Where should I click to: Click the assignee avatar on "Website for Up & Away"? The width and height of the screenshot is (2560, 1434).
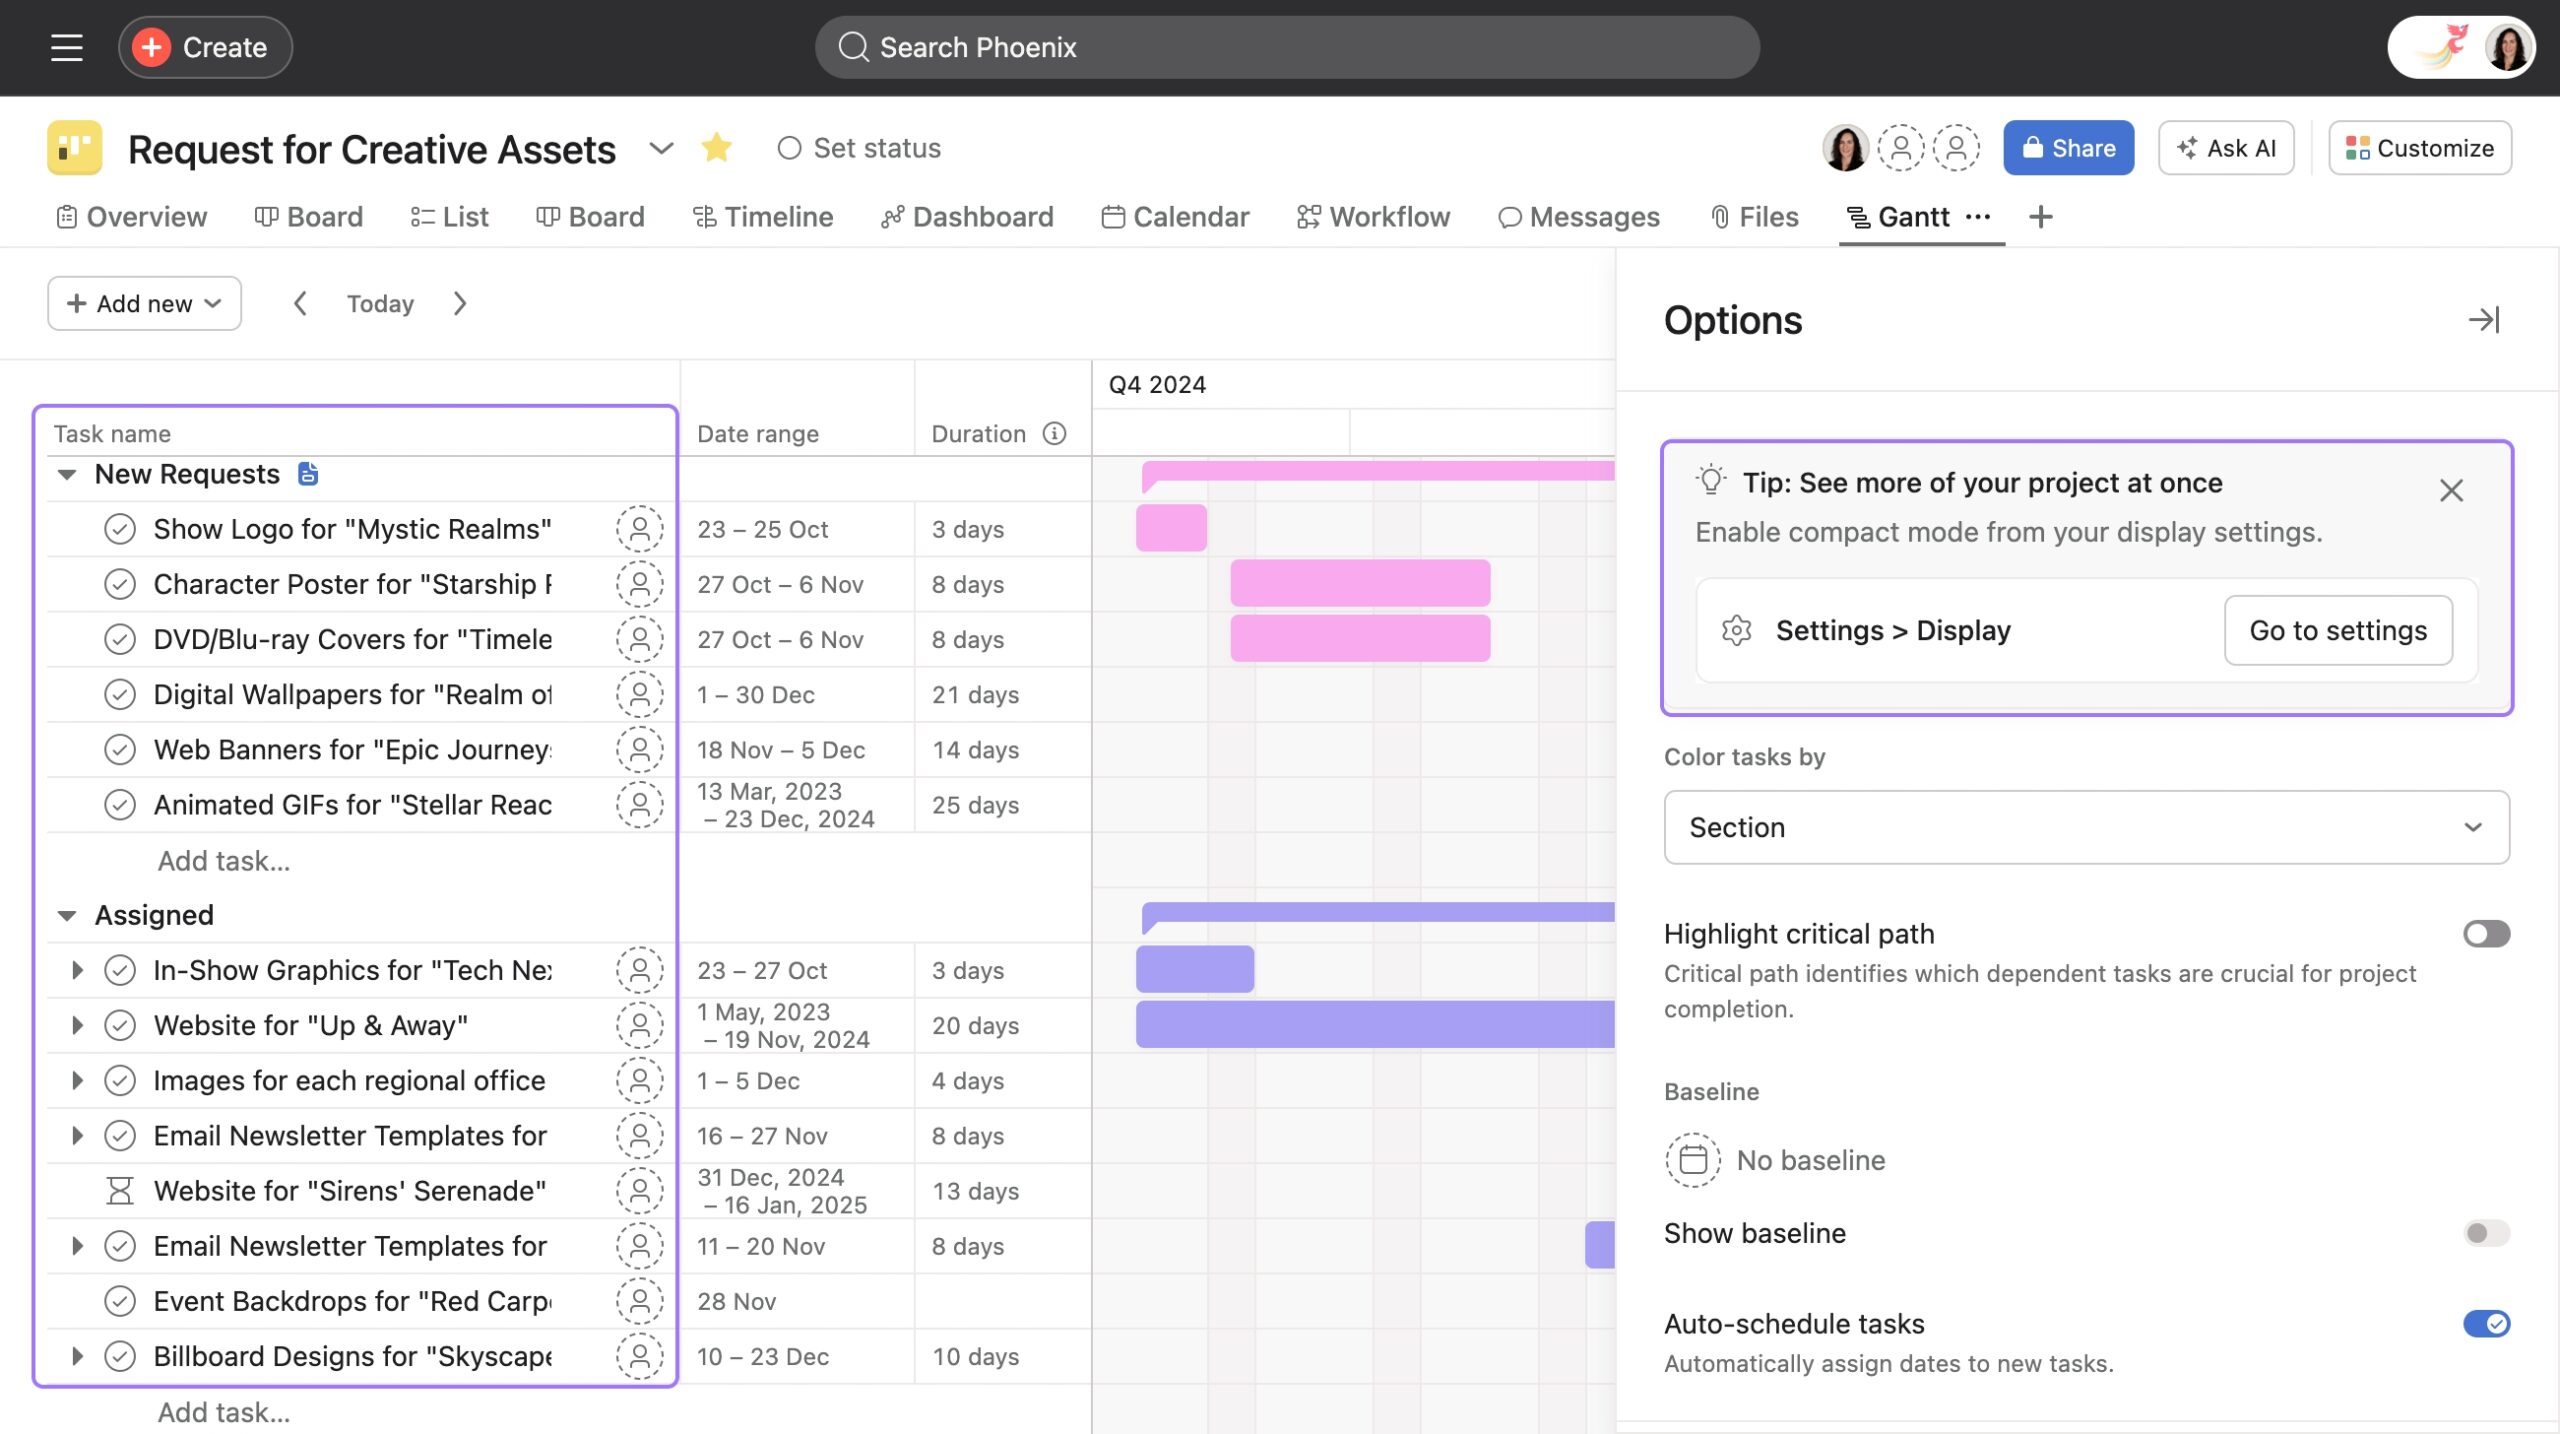click(x=639, y=1025)
